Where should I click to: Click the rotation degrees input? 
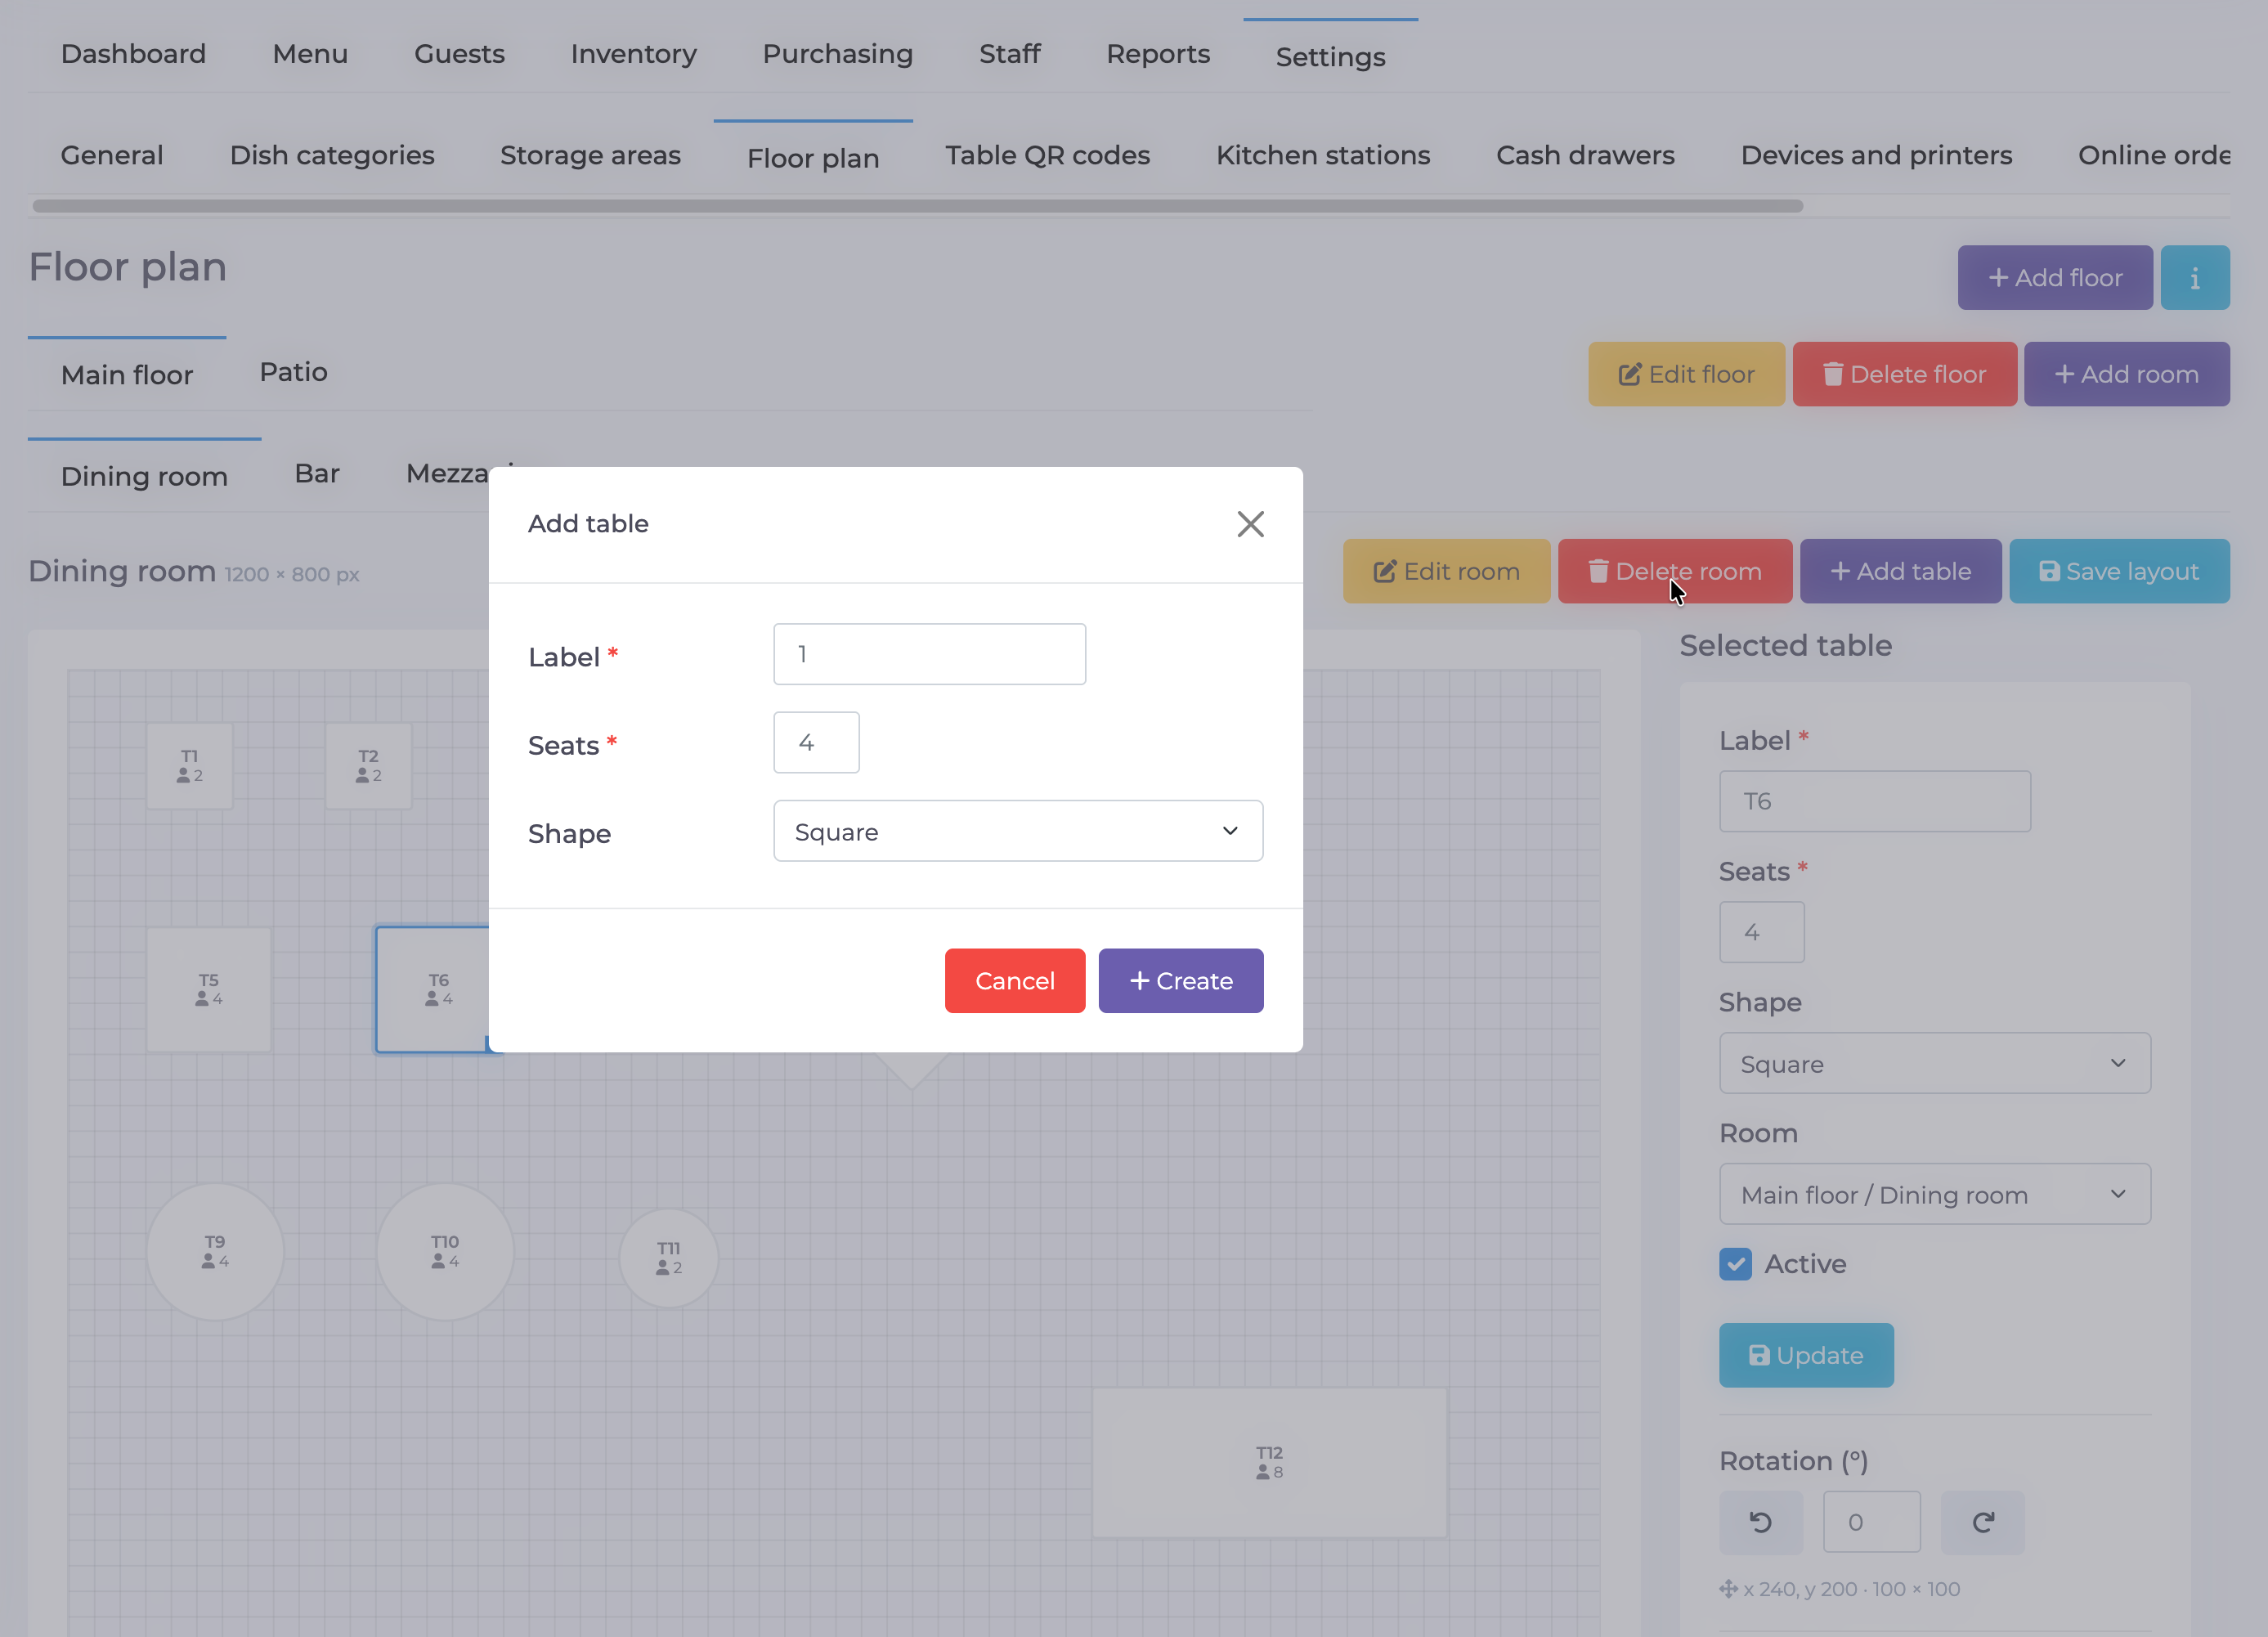(1872, 1522)
